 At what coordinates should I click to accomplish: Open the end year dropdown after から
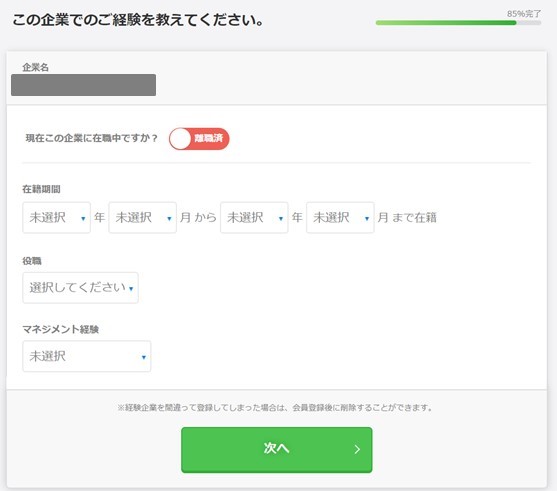tap(254, 217)
